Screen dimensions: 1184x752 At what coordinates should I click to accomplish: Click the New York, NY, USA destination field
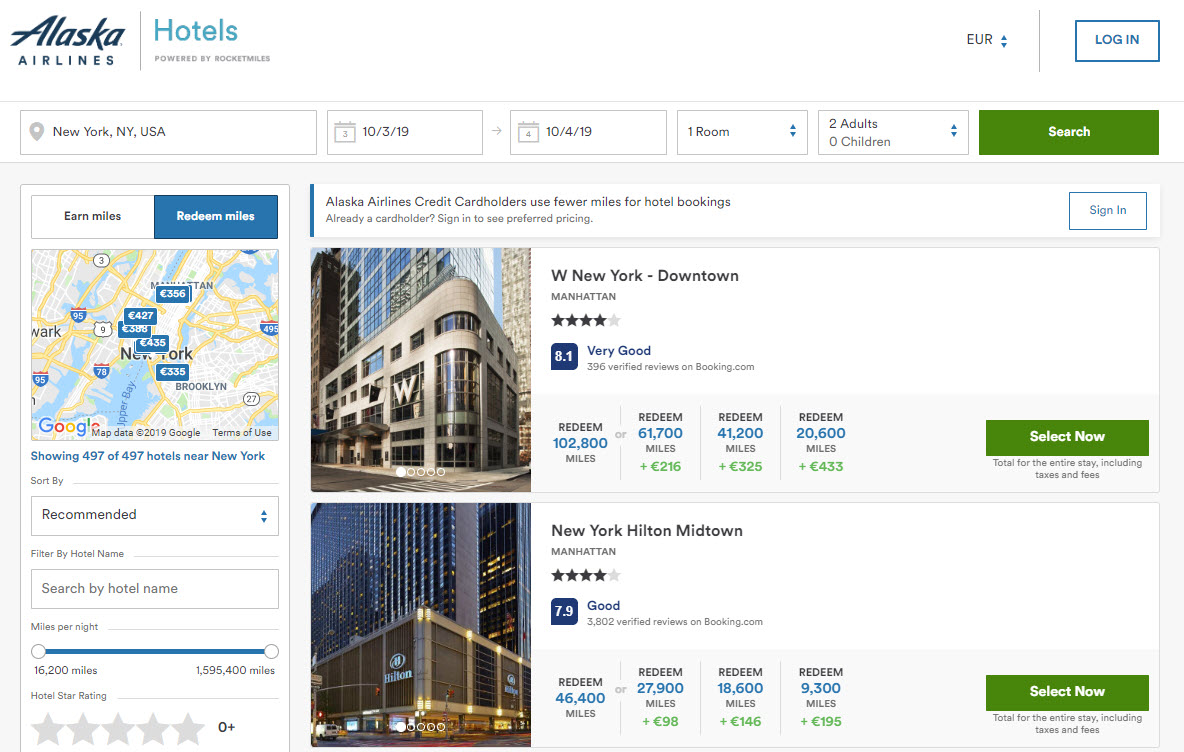168,132
